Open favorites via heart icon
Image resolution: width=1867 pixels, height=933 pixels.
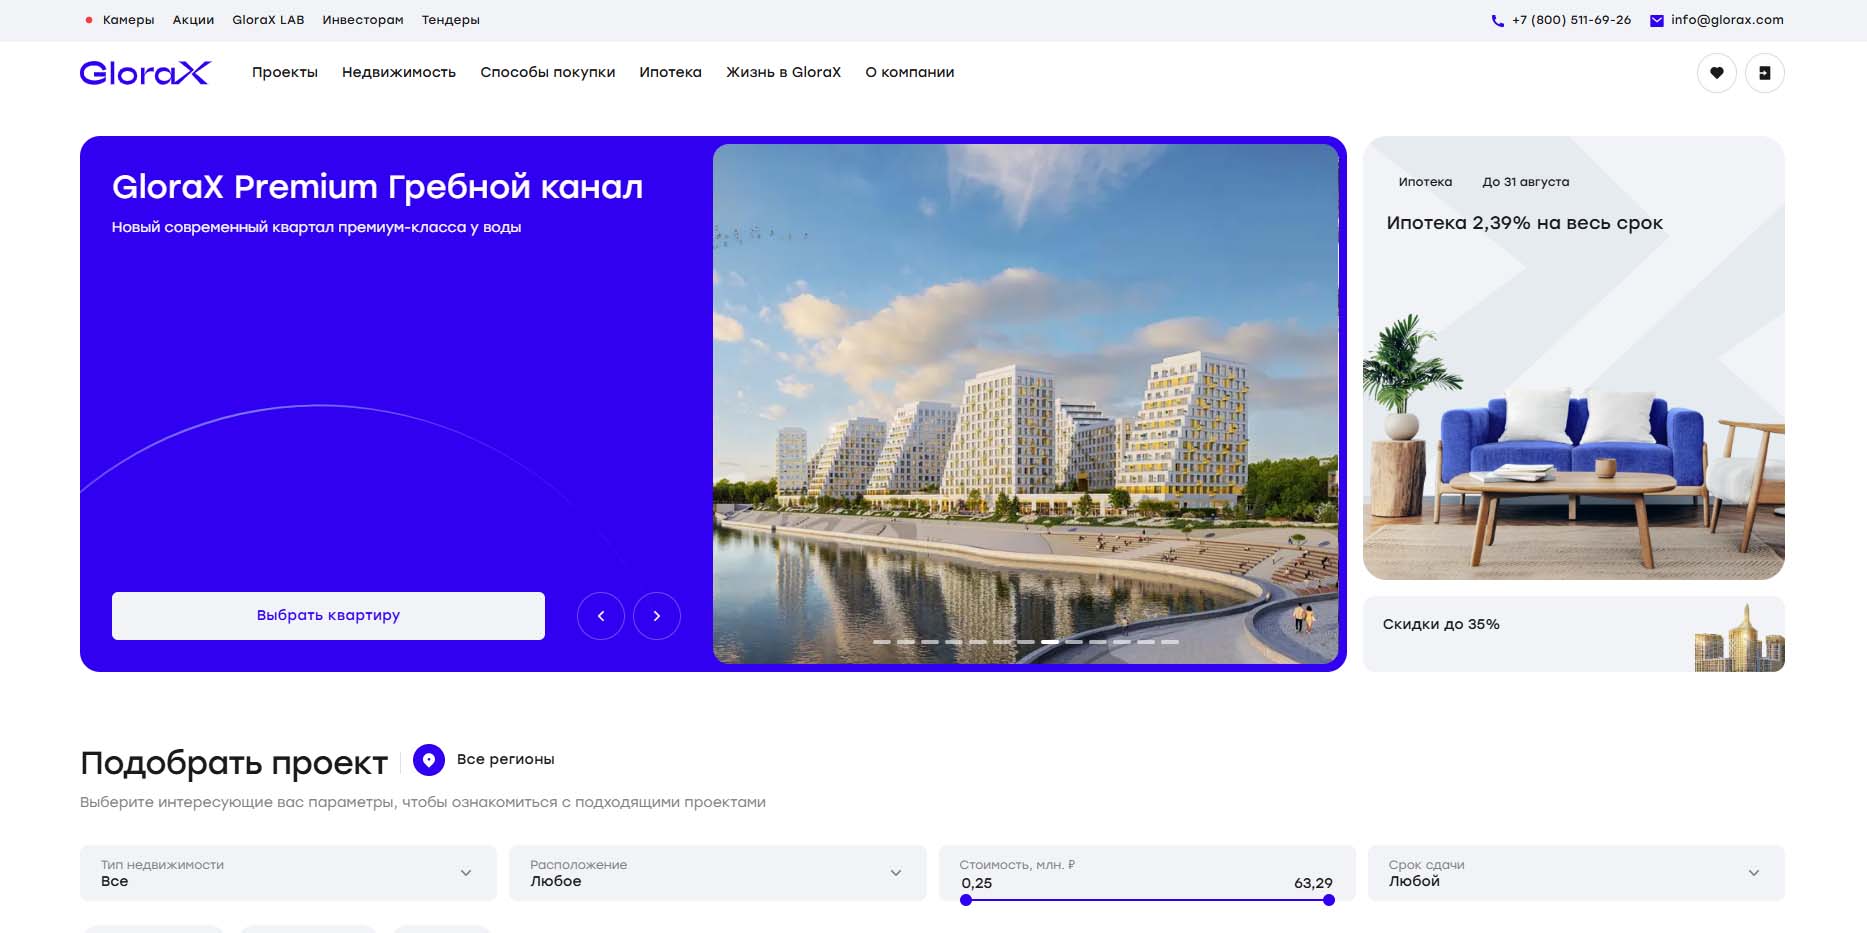[x=1716, y=73]
